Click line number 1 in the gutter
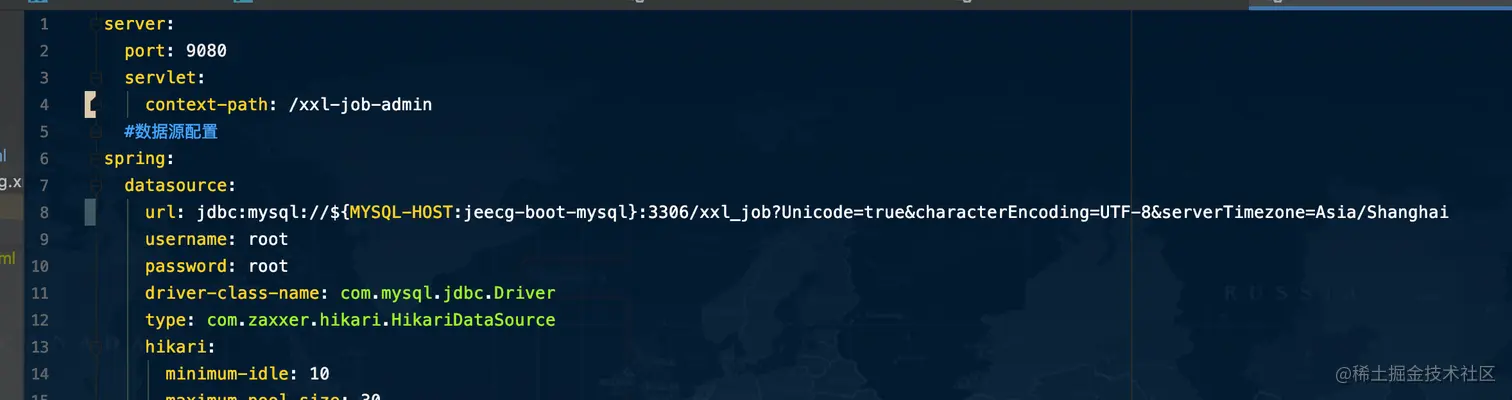Viewport: 1512px width, 400px height. tap(44, 23)
